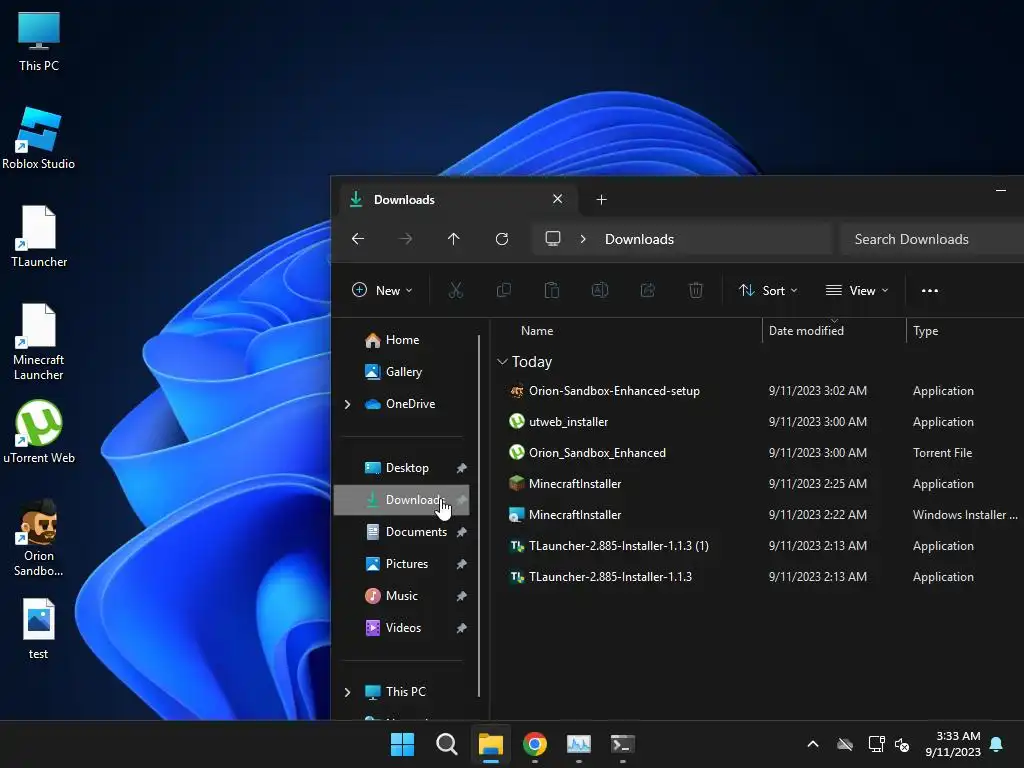Collapse the Today group
The image size is (1024, 768).
click(x=502, y=362)
